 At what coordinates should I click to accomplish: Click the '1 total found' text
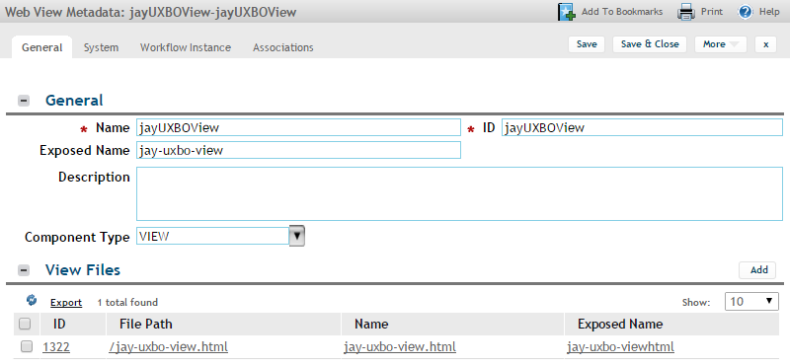pyautogui.click(x=127, y=303)
